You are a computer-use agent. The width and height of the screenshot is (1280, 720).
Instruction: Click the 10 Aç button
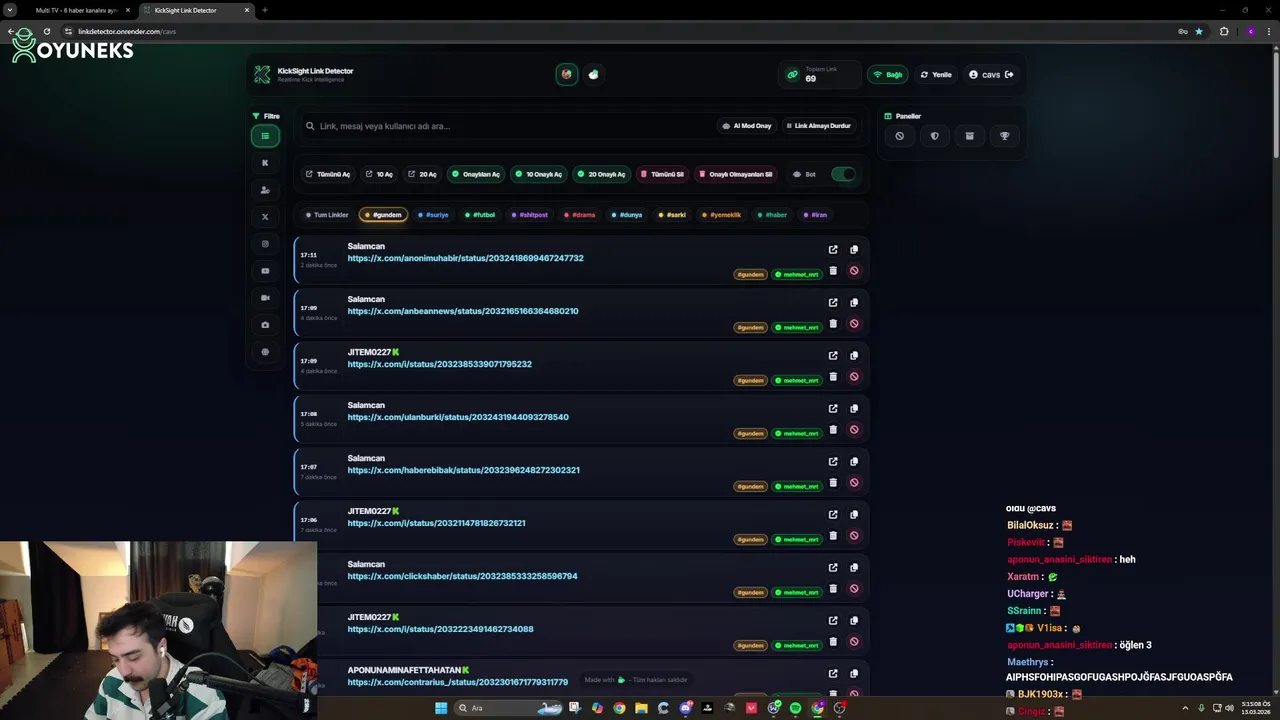[379, 174]
